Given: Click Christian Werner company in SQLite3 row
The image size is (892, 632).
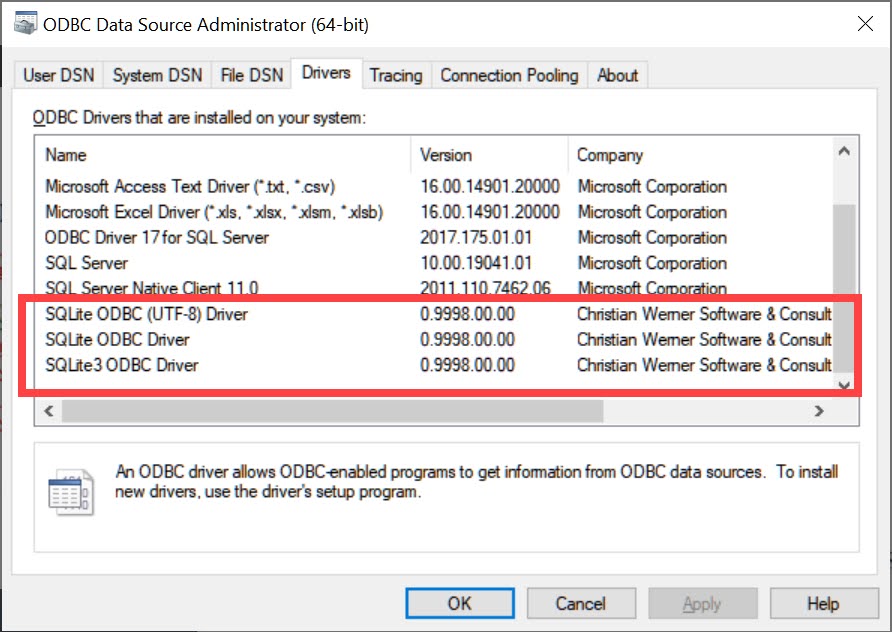Looking at the screenshot, I should pyautogui.click(x=704, y=365).
